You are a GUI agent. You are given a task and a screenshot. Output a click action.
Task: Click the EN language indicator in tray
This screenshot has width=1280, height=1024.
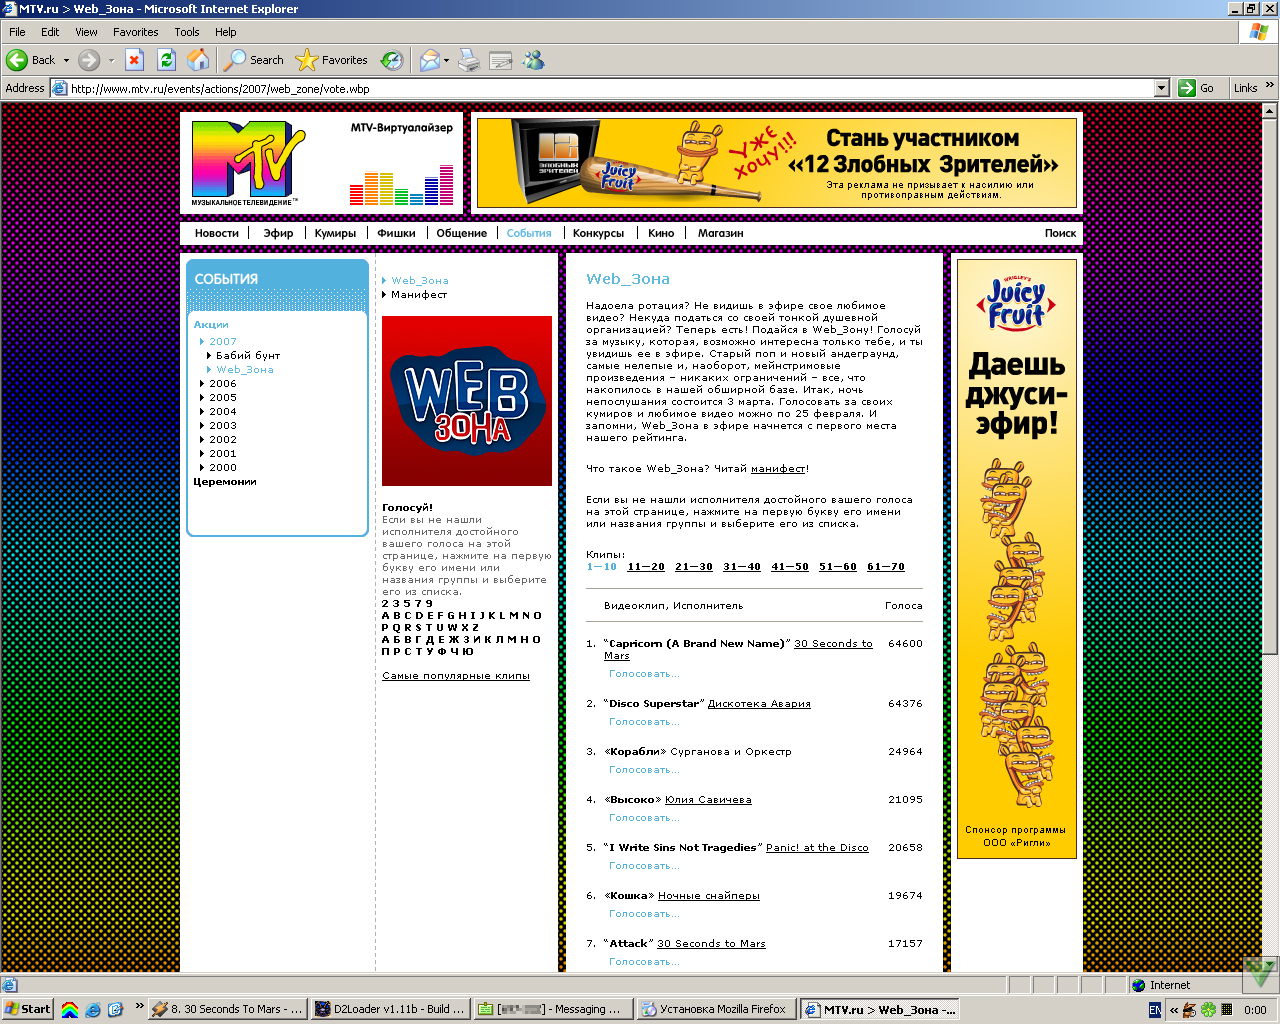tap(1155, 1010)
